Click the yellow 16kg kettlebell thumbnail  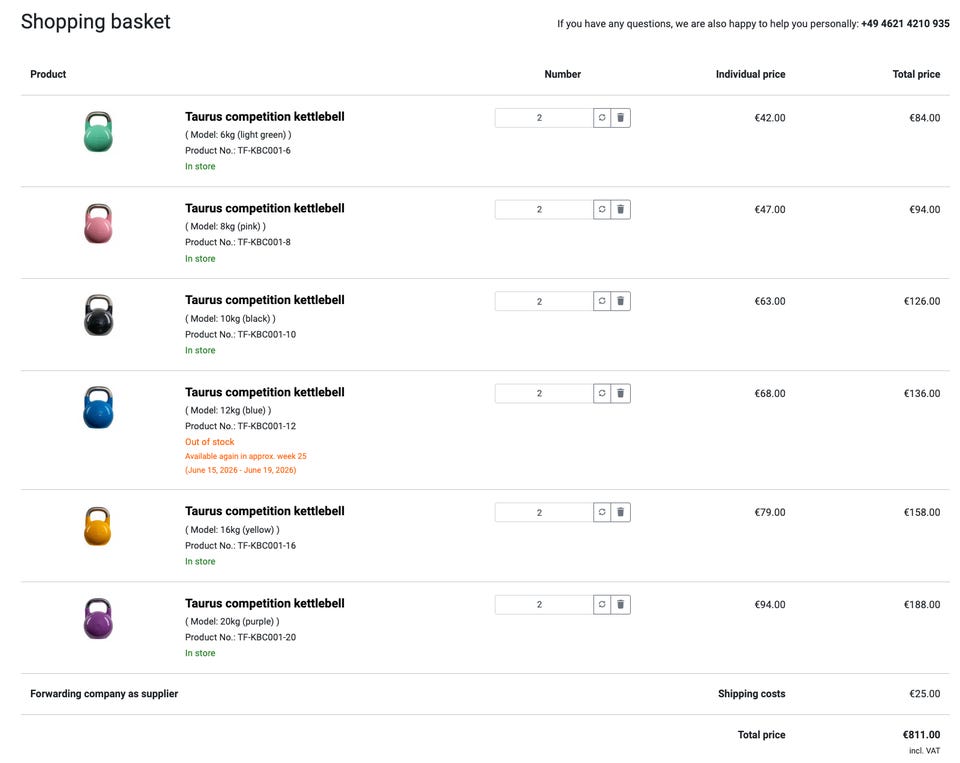pos(98,526)
